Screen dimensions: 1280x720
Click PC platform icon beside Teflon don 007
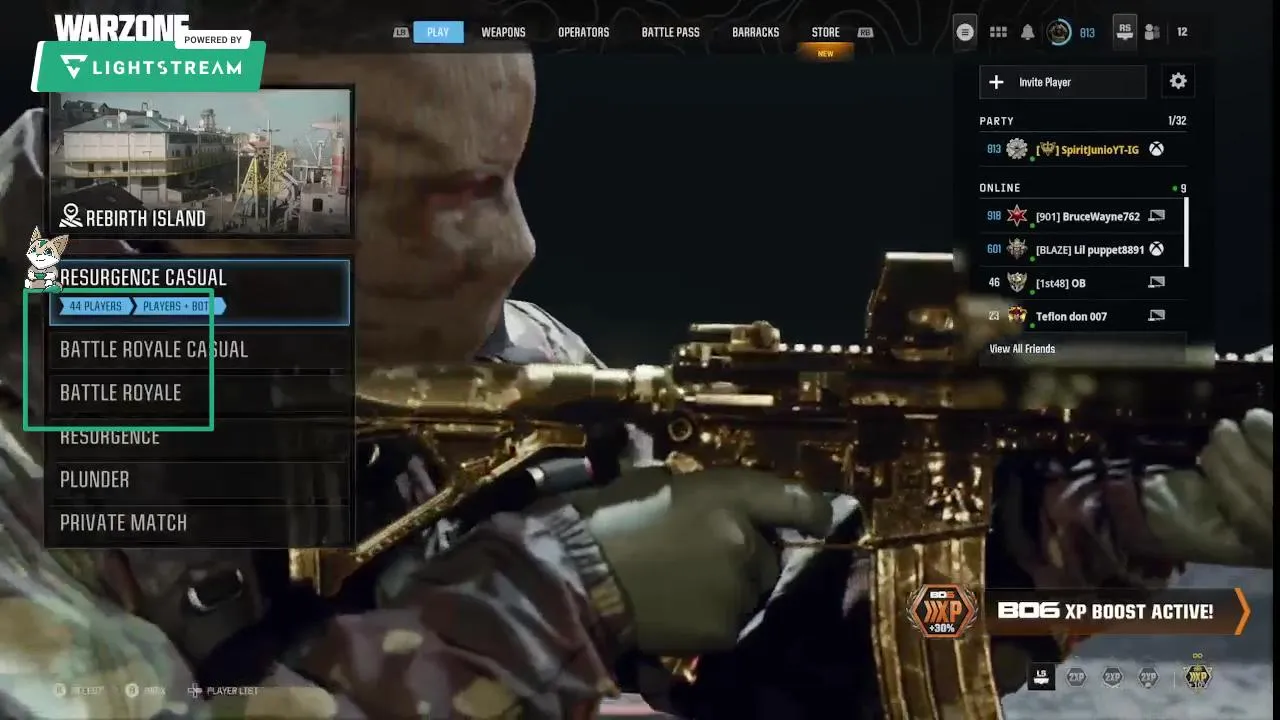tap(1157, 316)
